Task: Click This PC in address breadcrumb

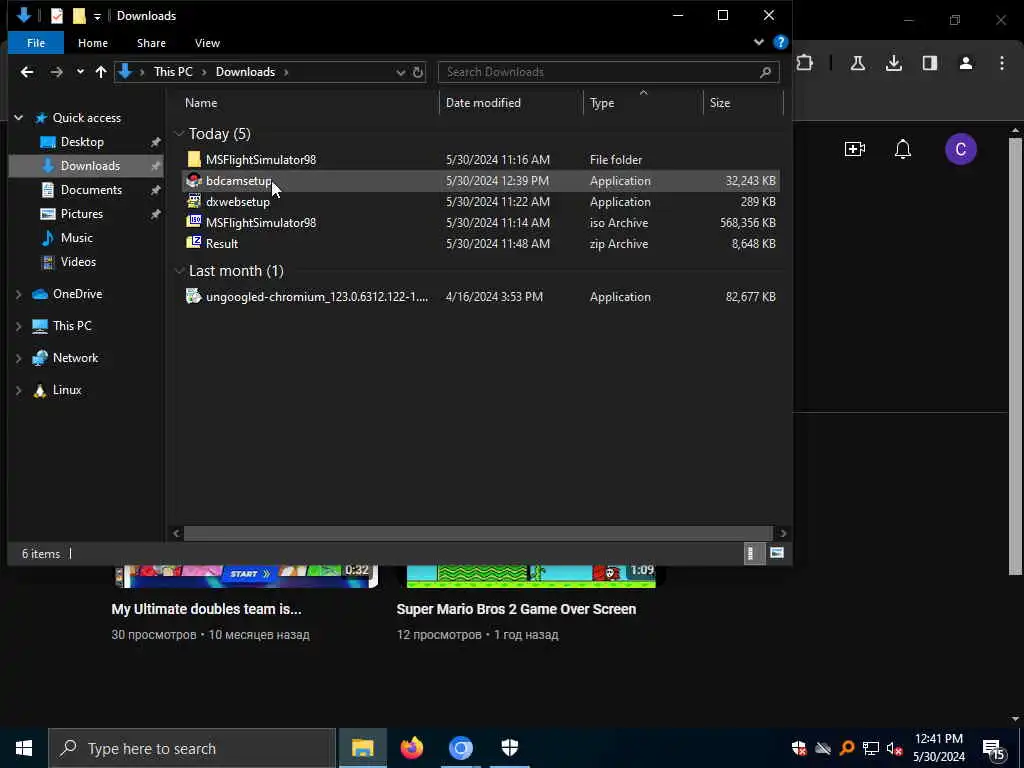Action: coord(173,72)
